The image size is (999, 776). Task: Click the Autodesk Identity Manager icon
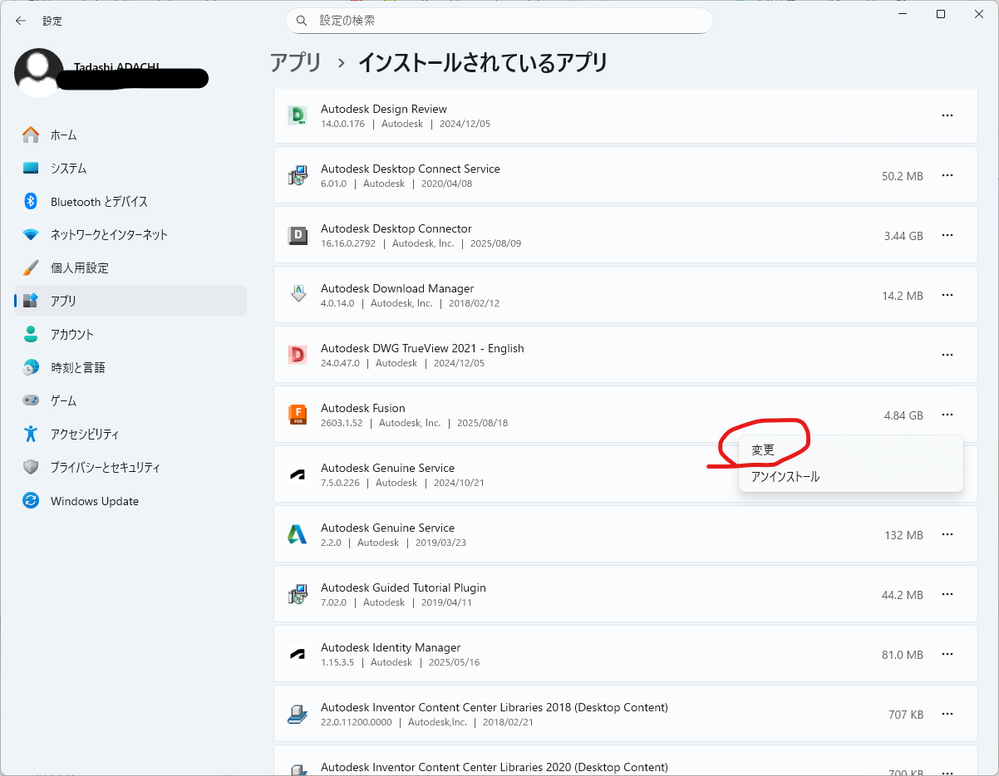click(x=298, y=654)
